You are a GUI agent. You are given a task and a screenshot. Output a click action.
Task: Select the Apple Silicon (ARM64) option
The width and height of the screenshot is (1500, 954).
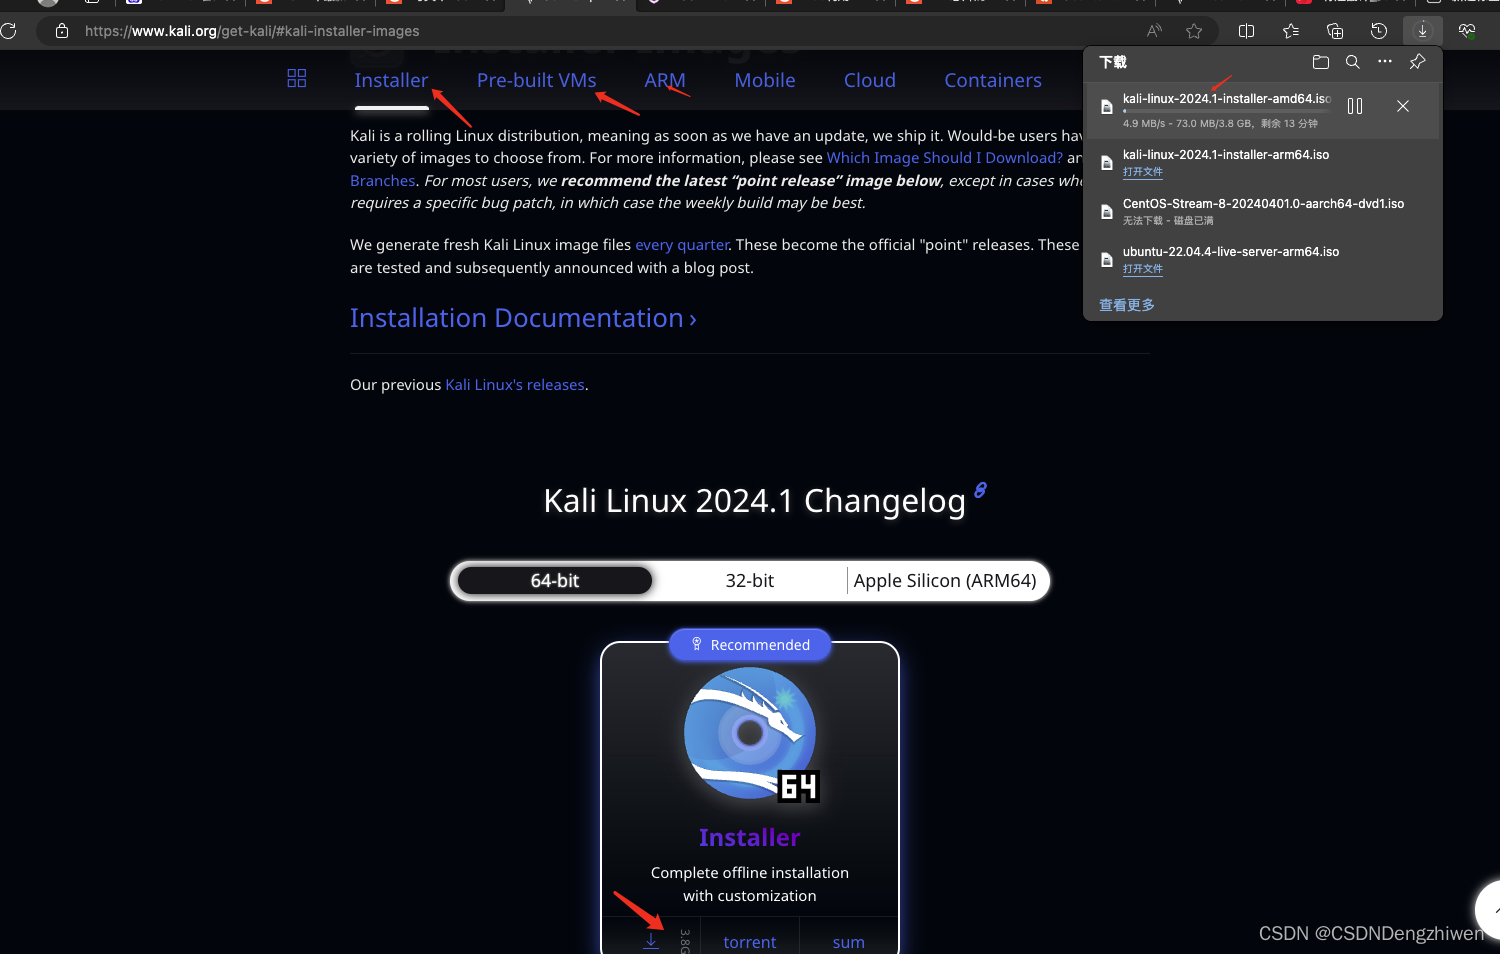coord(945,580)
